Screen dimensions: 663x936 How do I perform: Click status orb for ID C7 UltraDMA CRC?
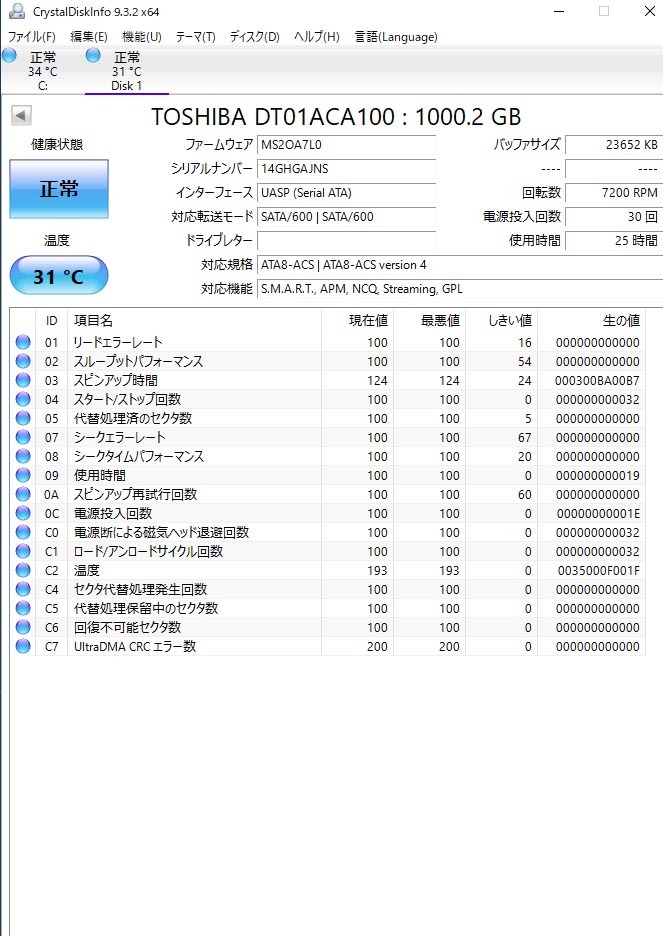click(x=23, y=646)
